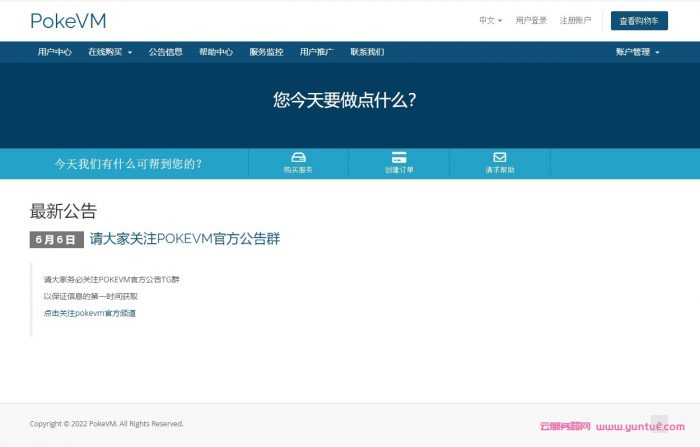Select 公告信息 in the navigation bar
The width and height of the screenshot is (700, 447).
(166, 52)
